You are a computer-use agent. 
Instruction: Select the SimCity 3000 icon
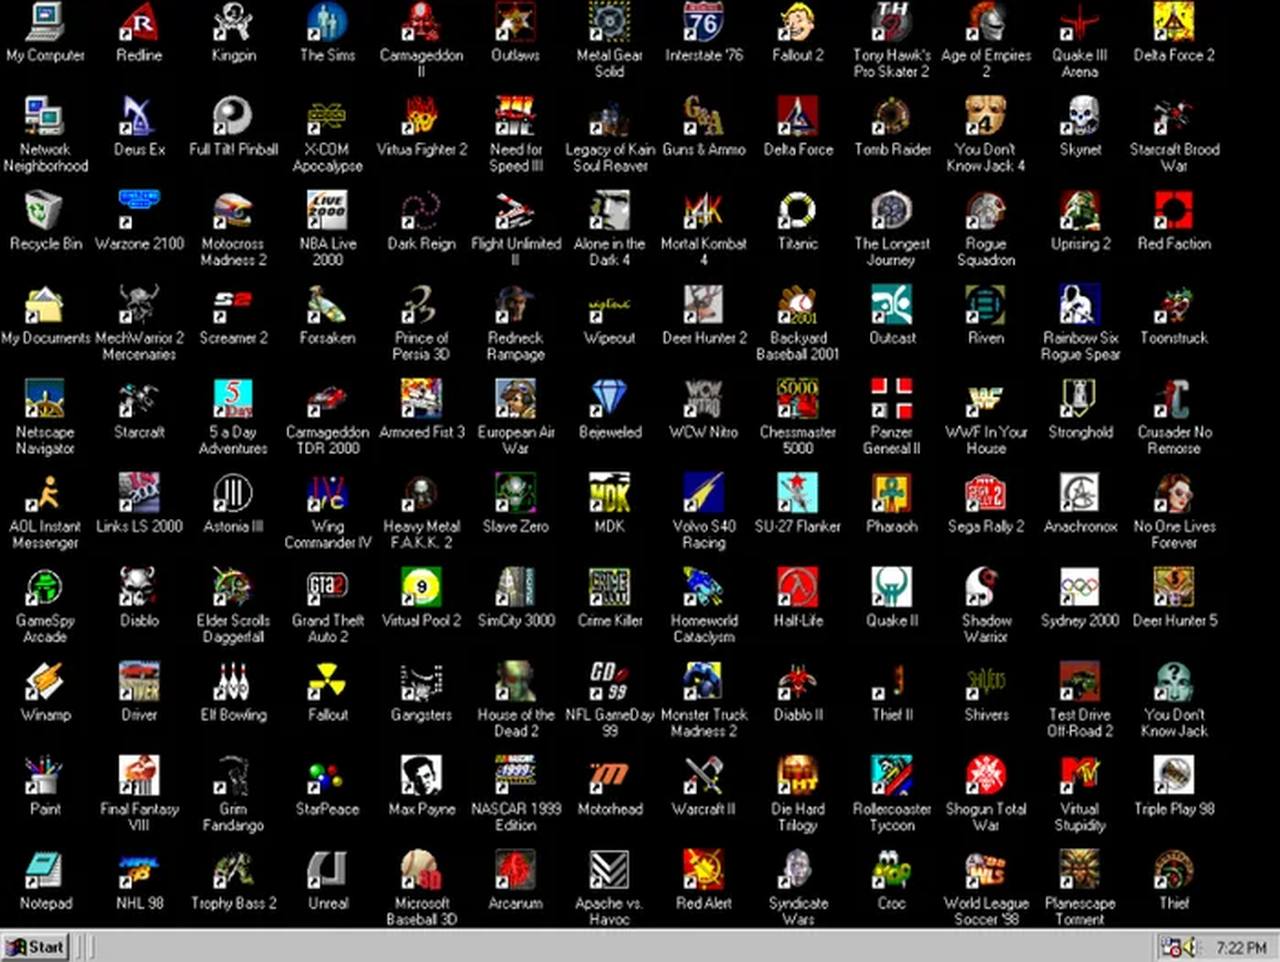click(x=515, y=588)
